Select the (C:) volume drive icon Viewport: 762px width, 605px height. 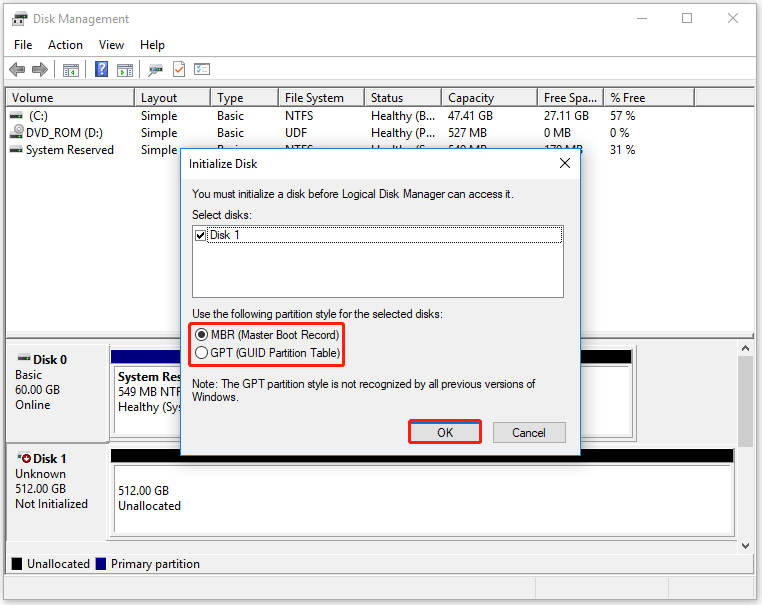[x=16, y=116]
